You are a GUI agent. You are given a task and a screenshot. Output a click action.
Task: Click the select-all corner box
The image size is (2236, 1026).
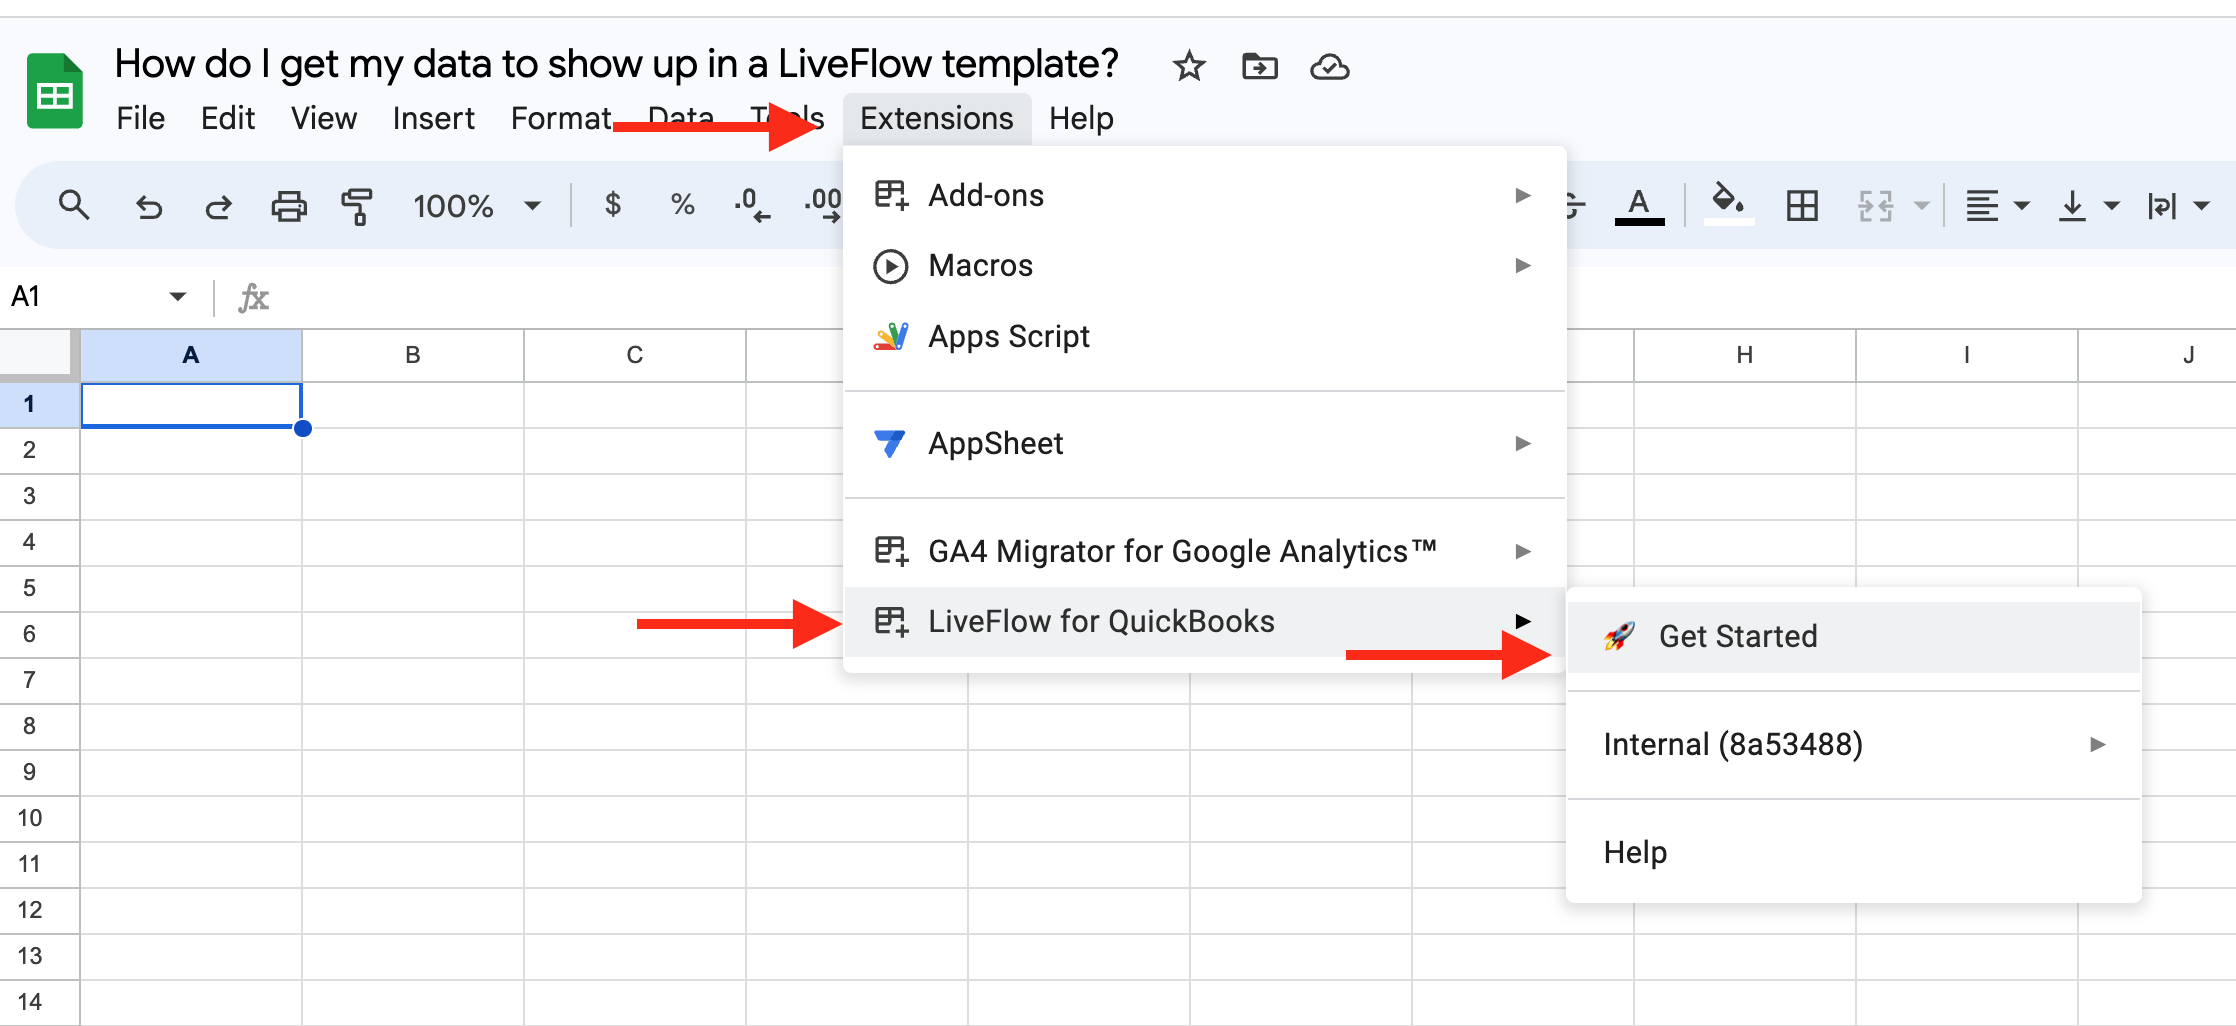pyautogui.click(x=38, y=355)
